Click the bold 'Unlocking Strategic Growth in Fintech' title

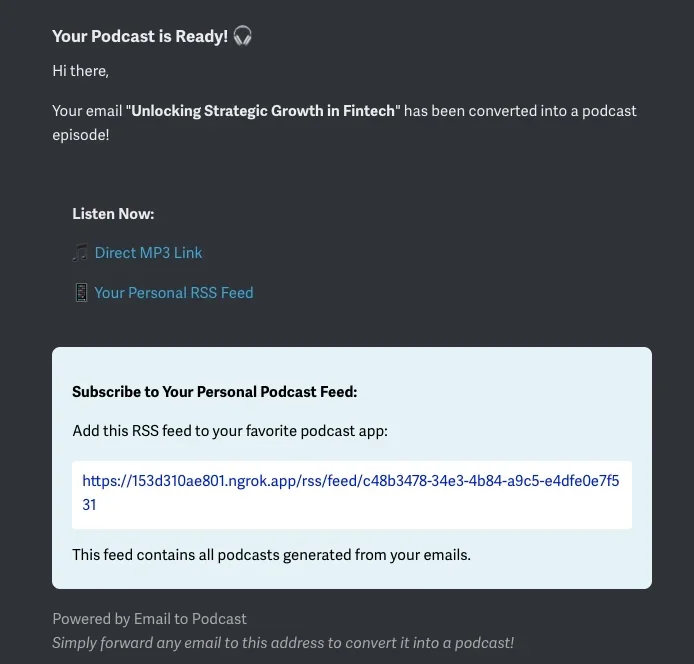tap(263, 111)
